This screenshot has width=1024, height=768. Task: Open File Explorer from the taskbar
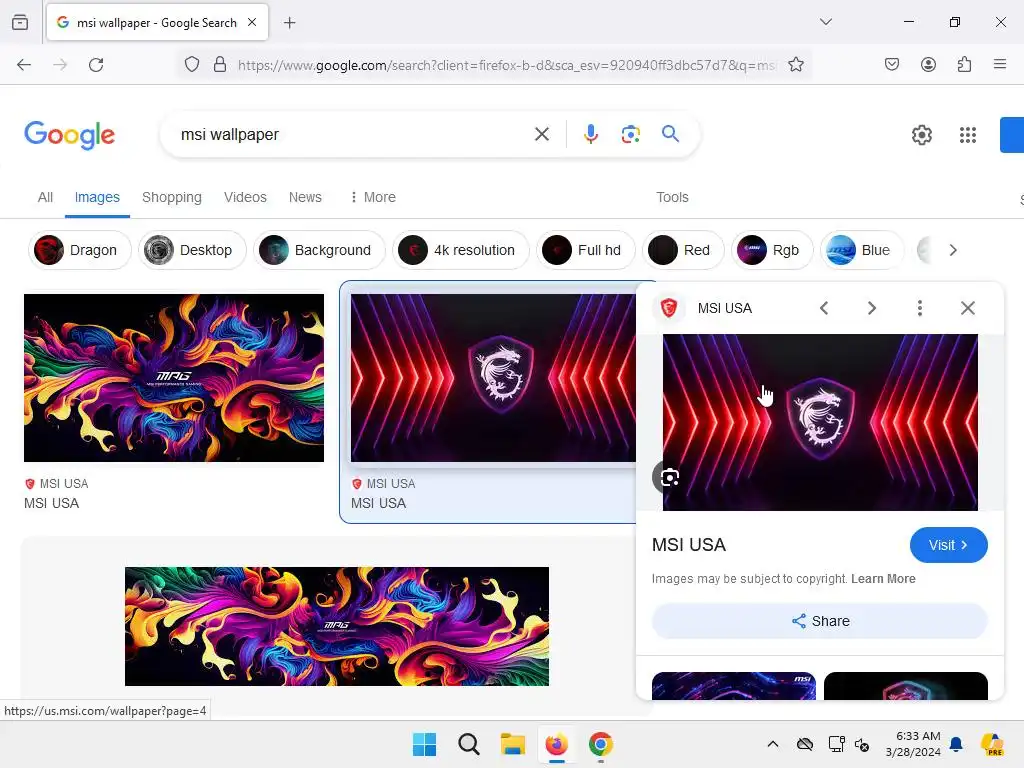[513, 744]
